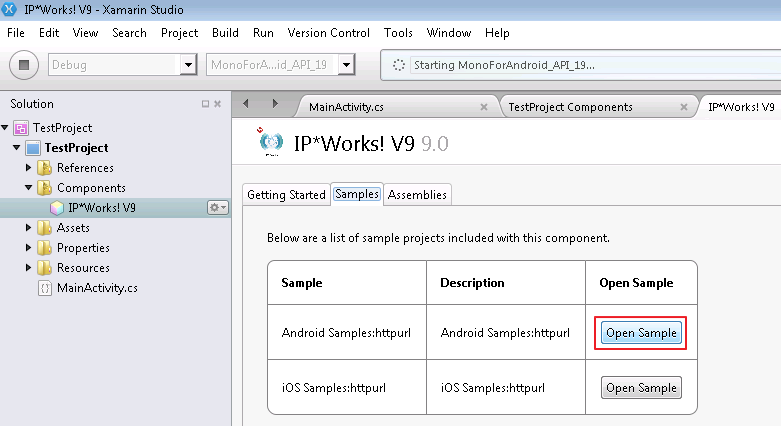Viewport: 781px width, 426px height.
Task: Switch to the Assemblies tab
Action: pyautogui.click(x=417, y=195)
